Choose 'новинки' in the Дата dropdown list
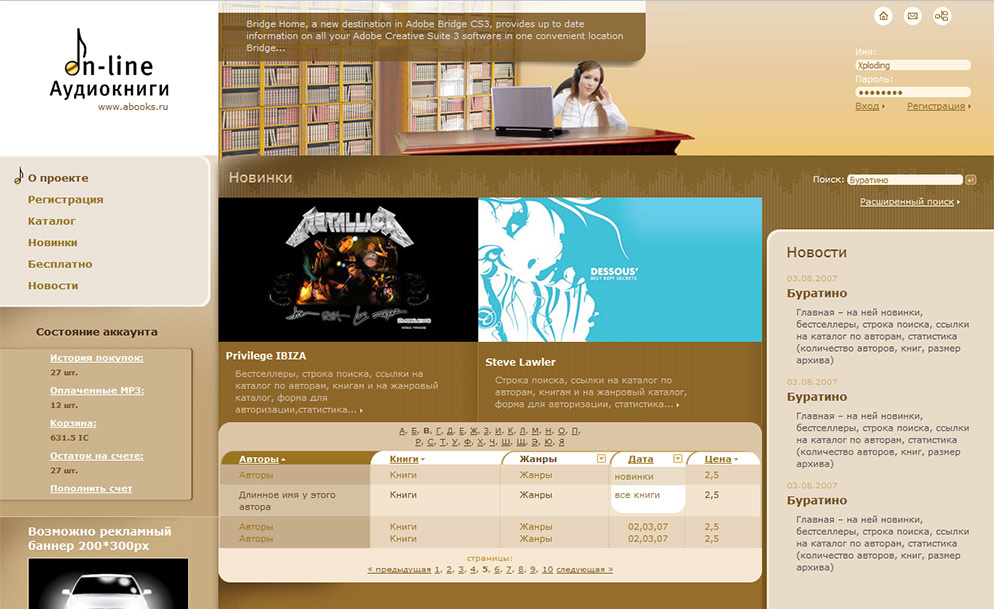The width and height of the screenshot is (994, 609). click(x=634, y=477)
